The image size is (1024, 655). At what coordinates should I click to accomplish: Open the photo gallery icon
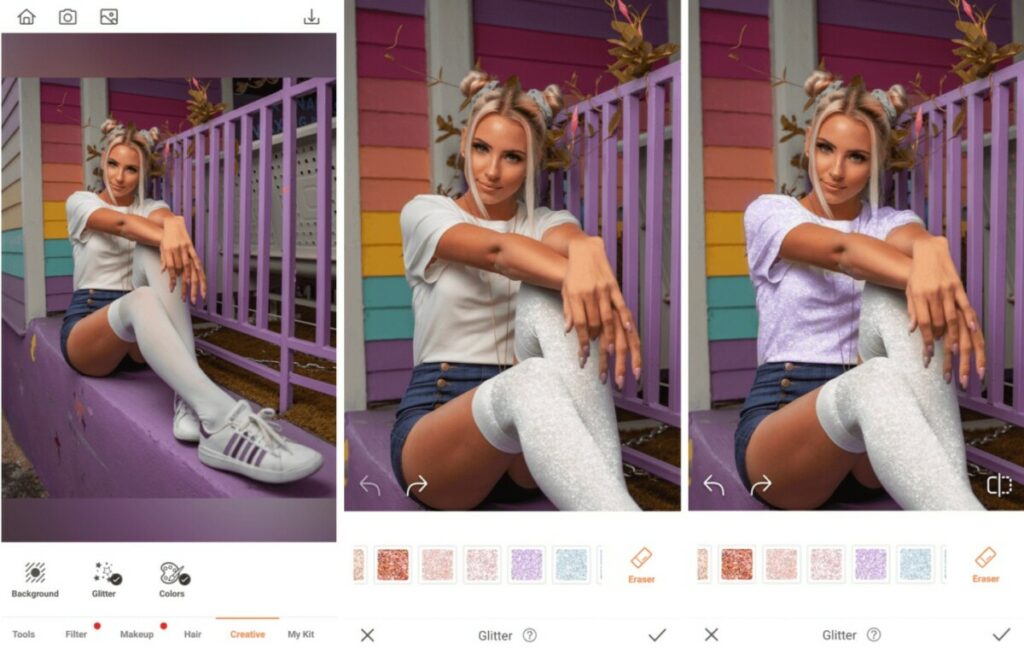click(109, 16)
